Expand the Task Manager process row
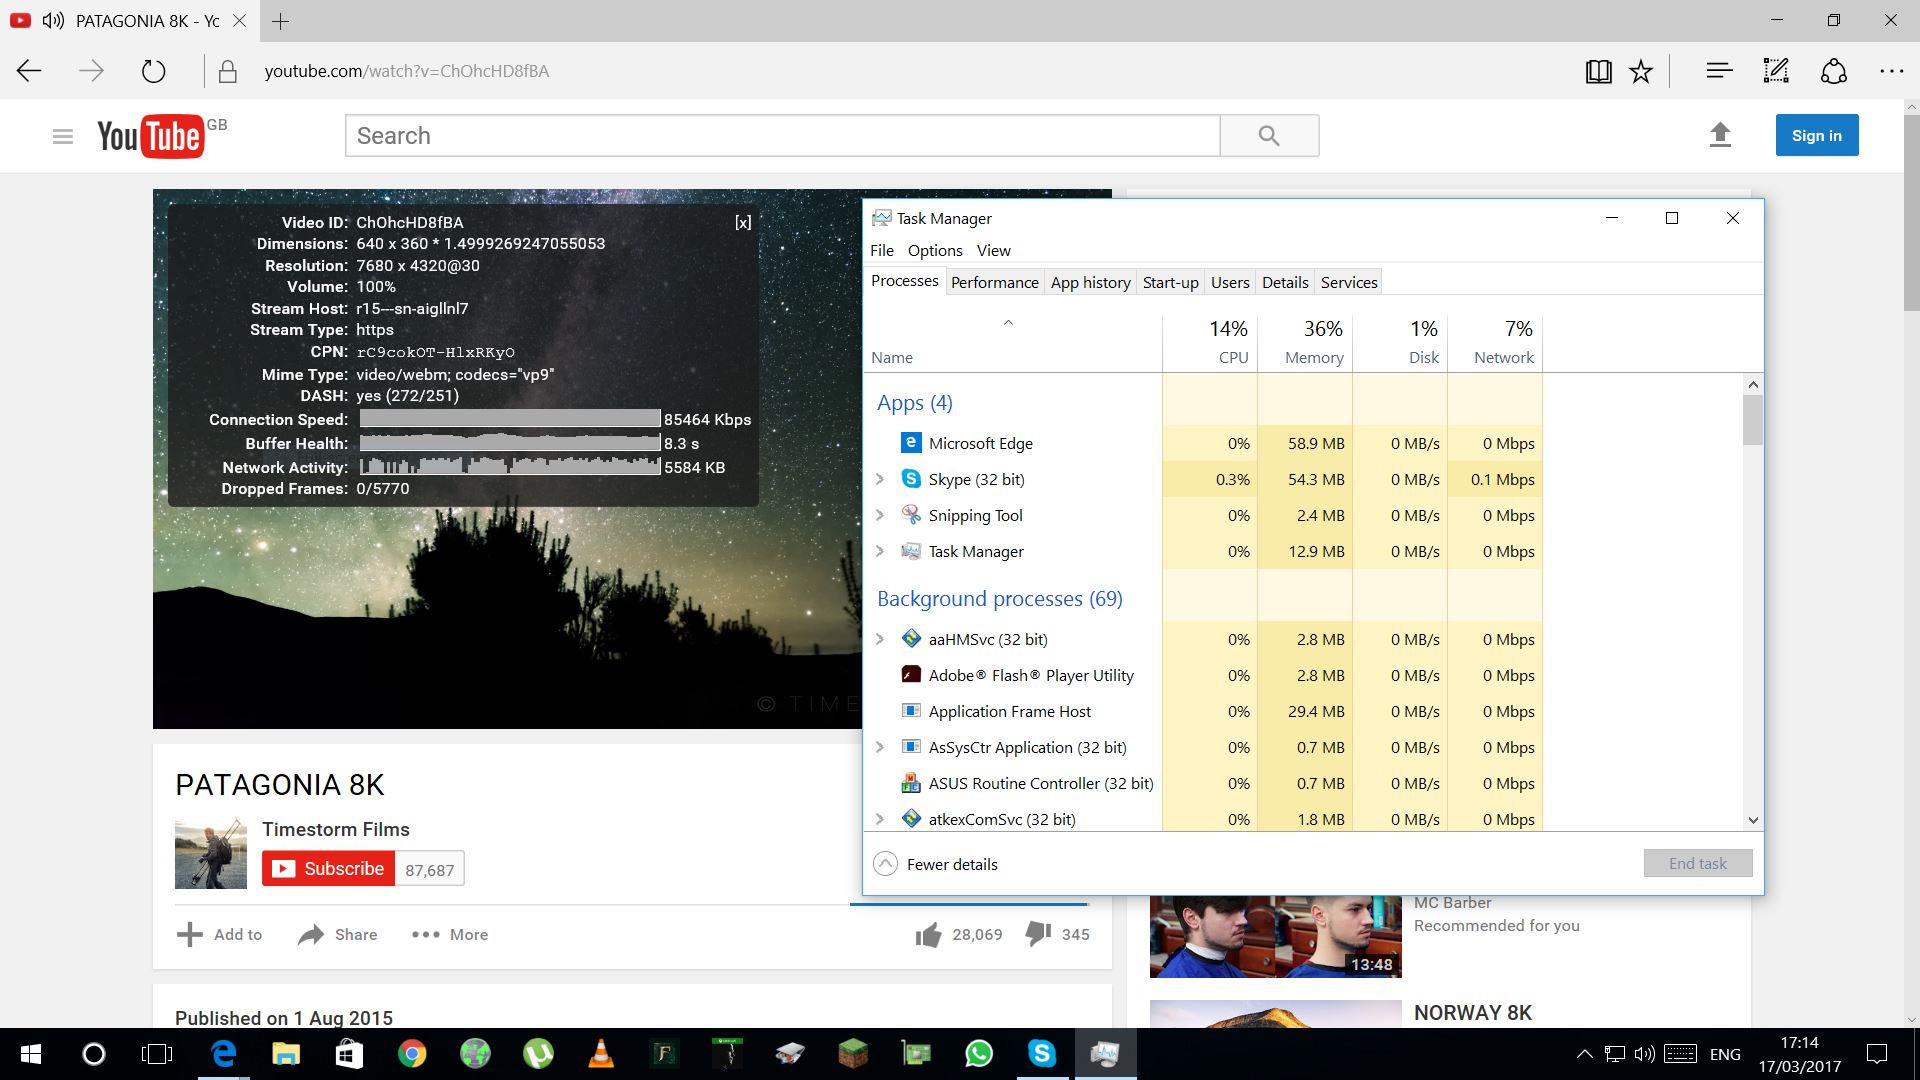Viewport: 1920px width, 1080px height. [x=880, y=551]
